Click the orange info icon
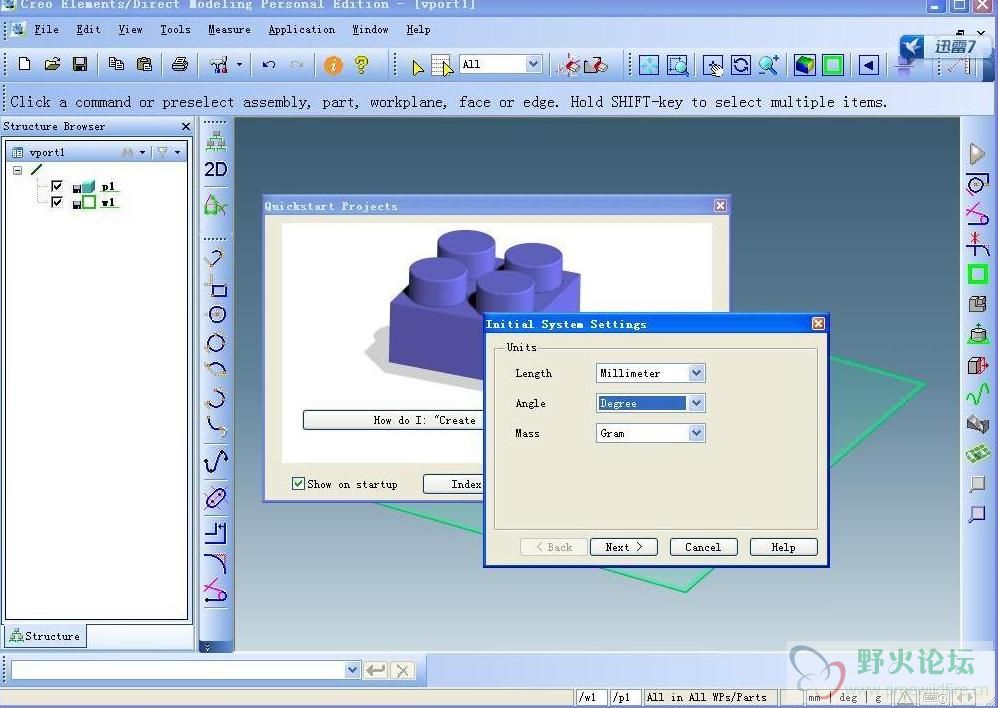This screenshot has height=708, width=998. tap(333, 64)
